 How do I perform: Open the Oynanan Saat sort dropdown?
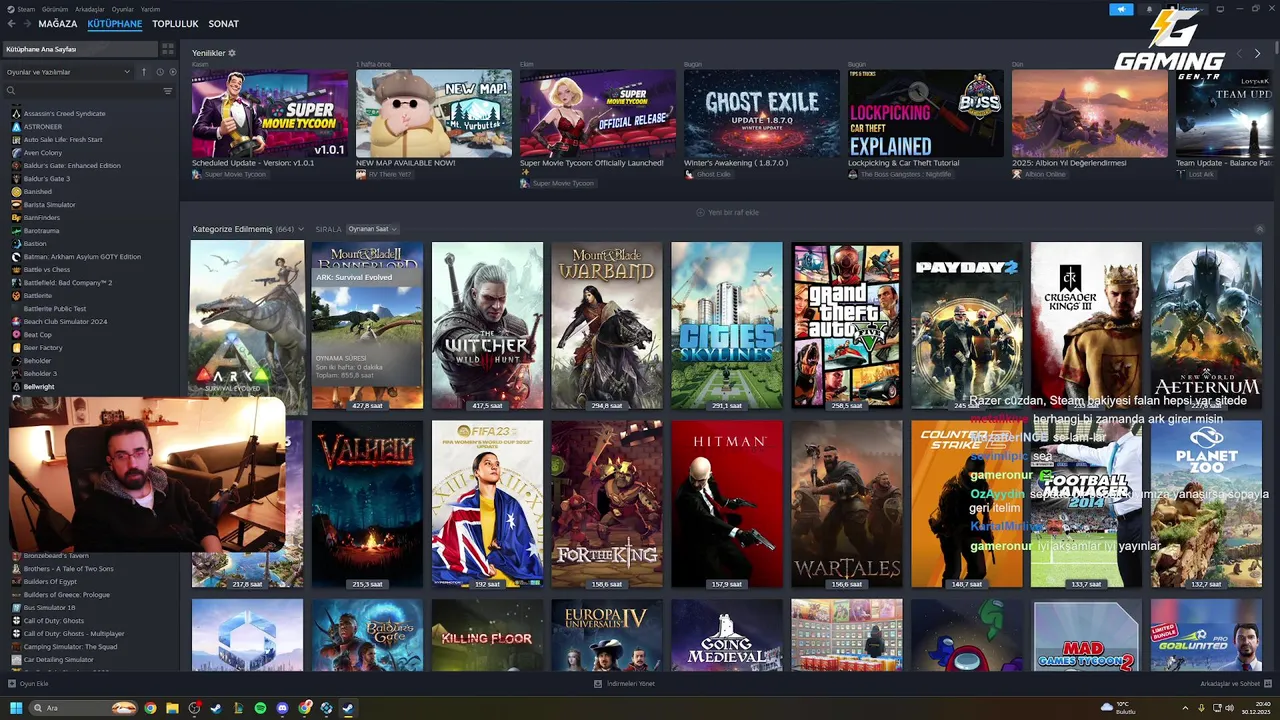(x=372, y=229)
